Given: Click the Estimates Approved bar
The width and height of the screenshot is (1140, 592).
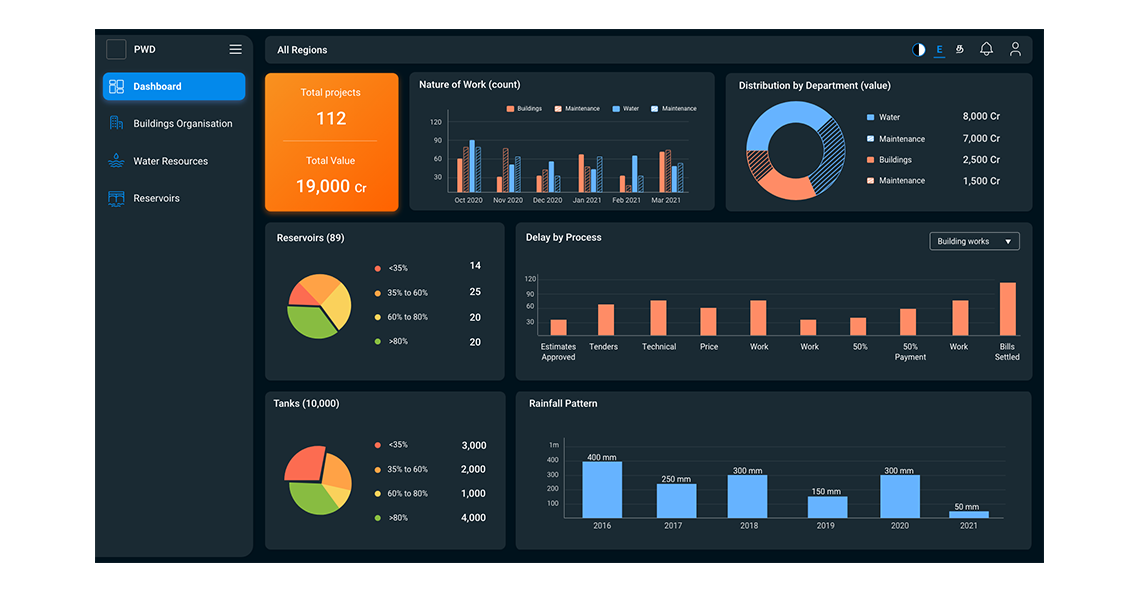Looking at the screenshot, I should click(x=558, y=327).
